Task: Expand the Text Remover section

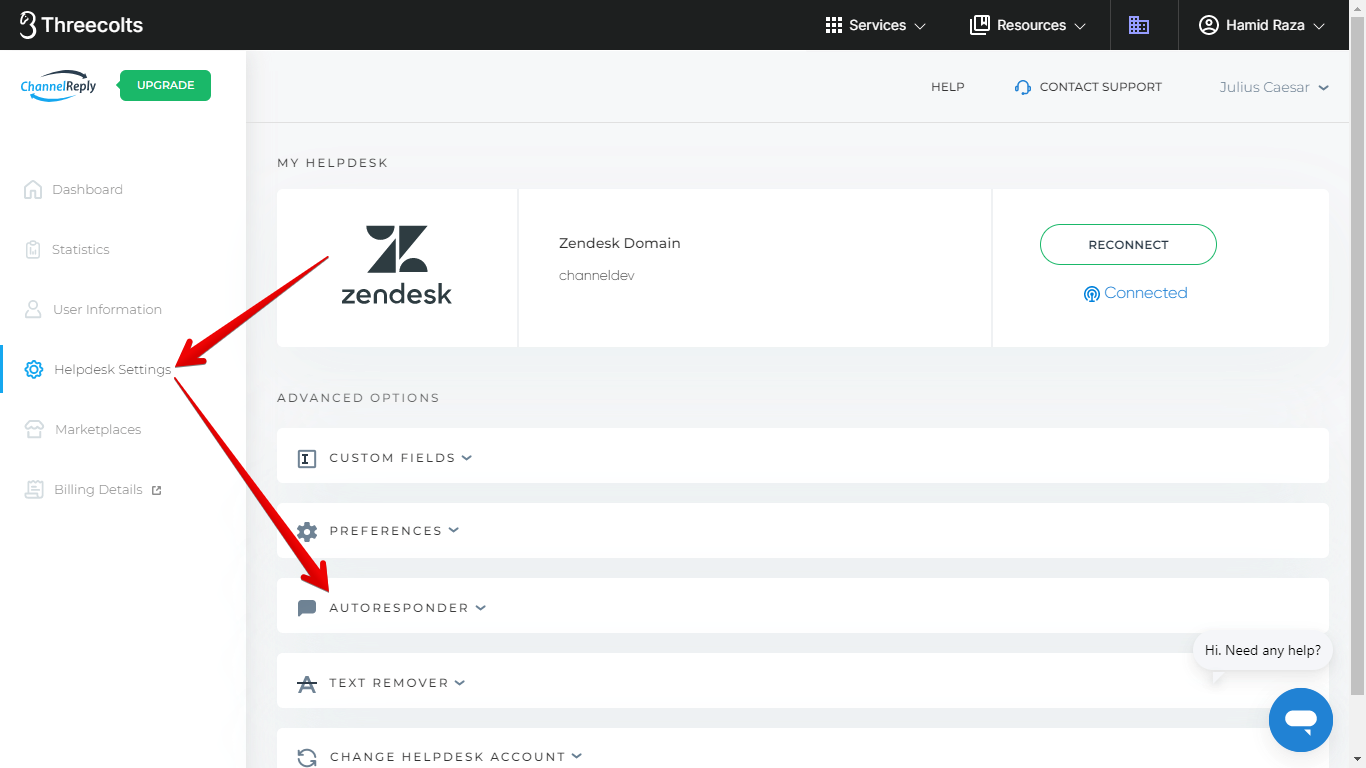Action: (x=803, y=682)
